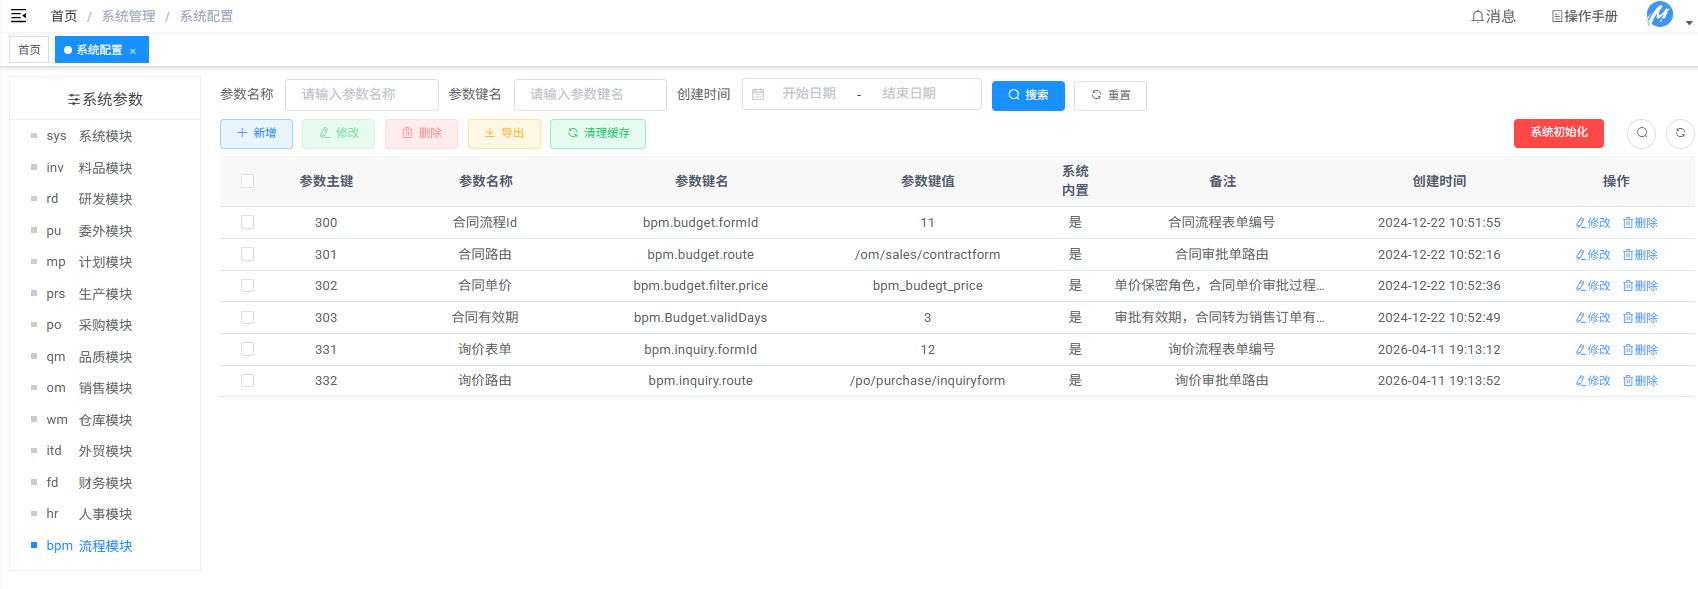This screenshot has width=1698, height=589.
Task: Delete row 300 via 删除
Action: pyautogui.click(x=1640, y=223)
